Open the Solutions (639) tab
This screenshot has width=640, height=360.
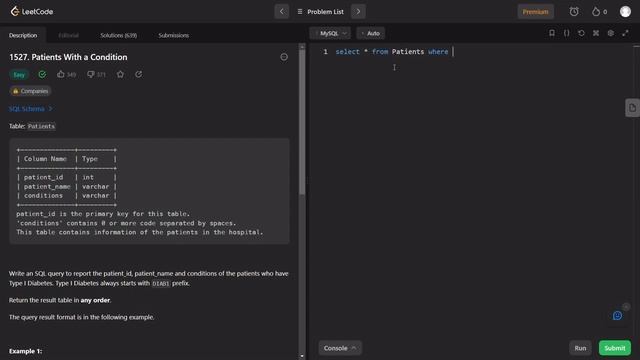pos(118,36)
